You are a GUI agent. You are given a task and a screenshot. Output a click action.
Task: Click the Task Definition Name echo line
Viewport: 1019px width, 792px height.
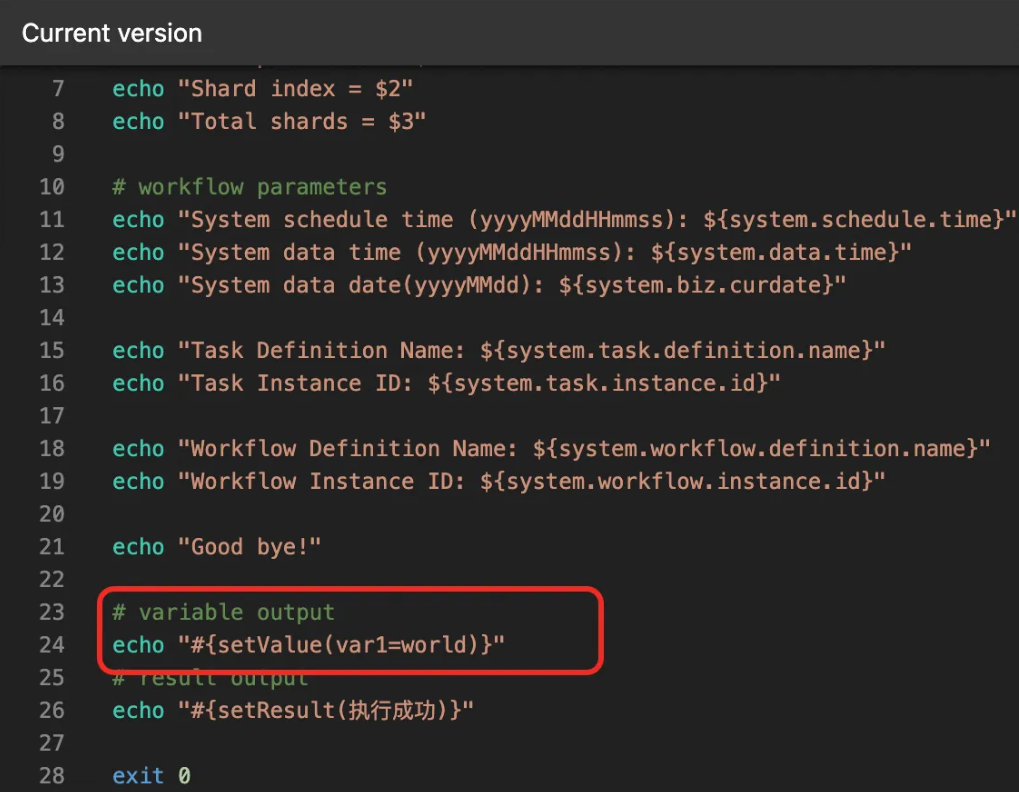coord(498,350)
